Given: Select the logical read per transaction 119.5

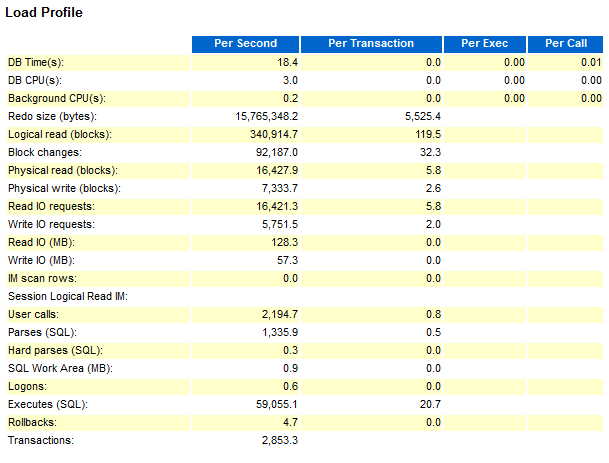Looking at the screenshot, I should coord(428,134).
